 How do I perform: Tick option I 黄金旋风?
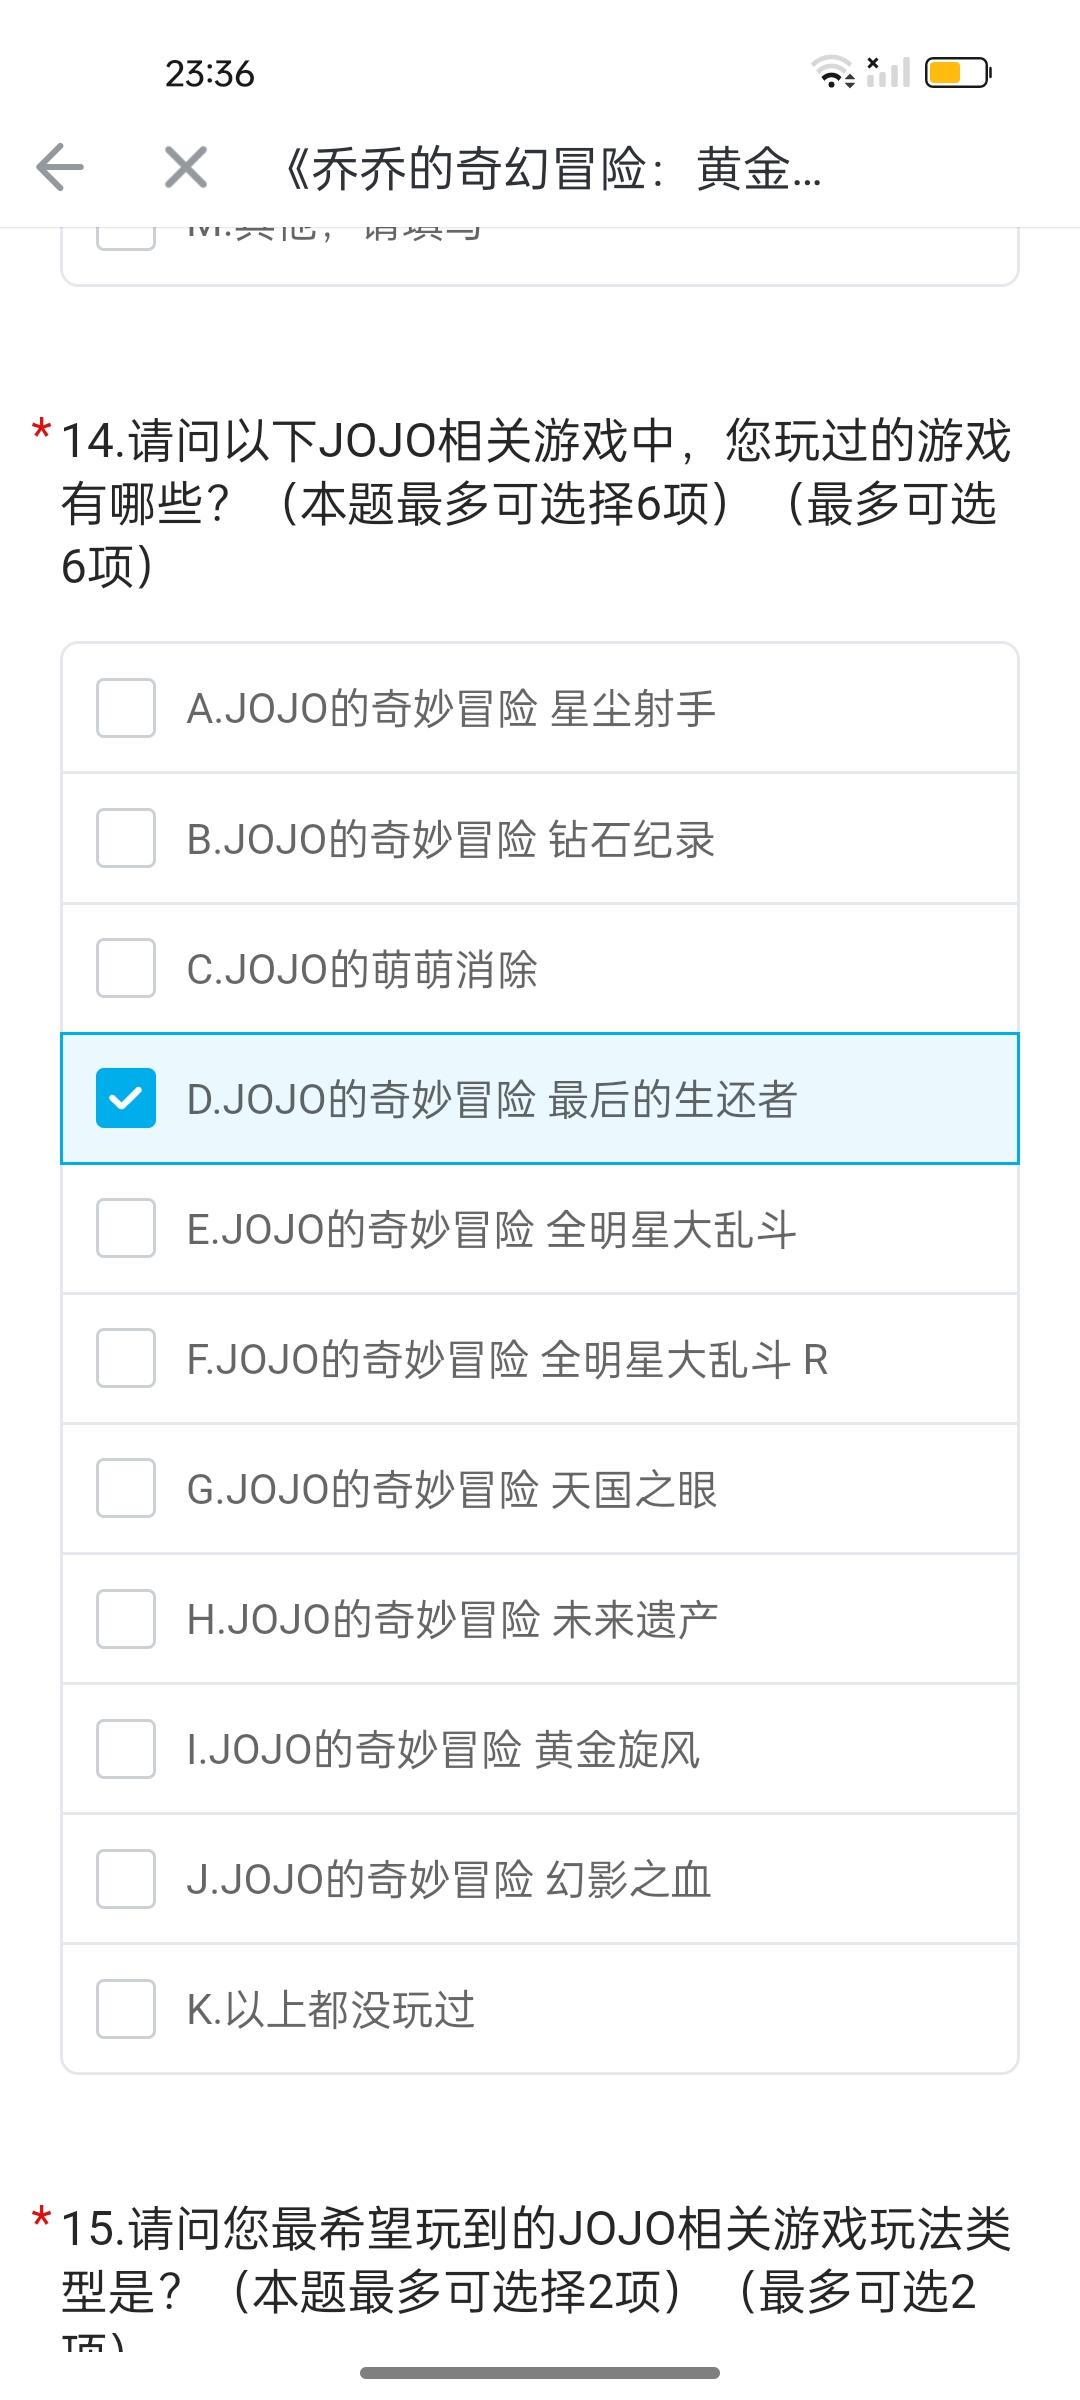click(126, 1749)
